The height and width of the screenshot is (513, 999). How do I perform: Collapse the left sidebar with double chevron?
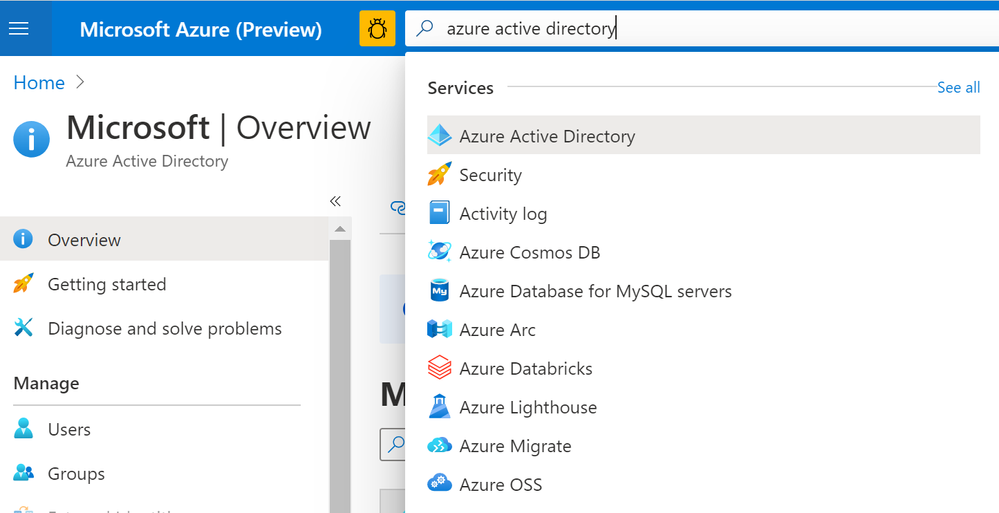336,201
